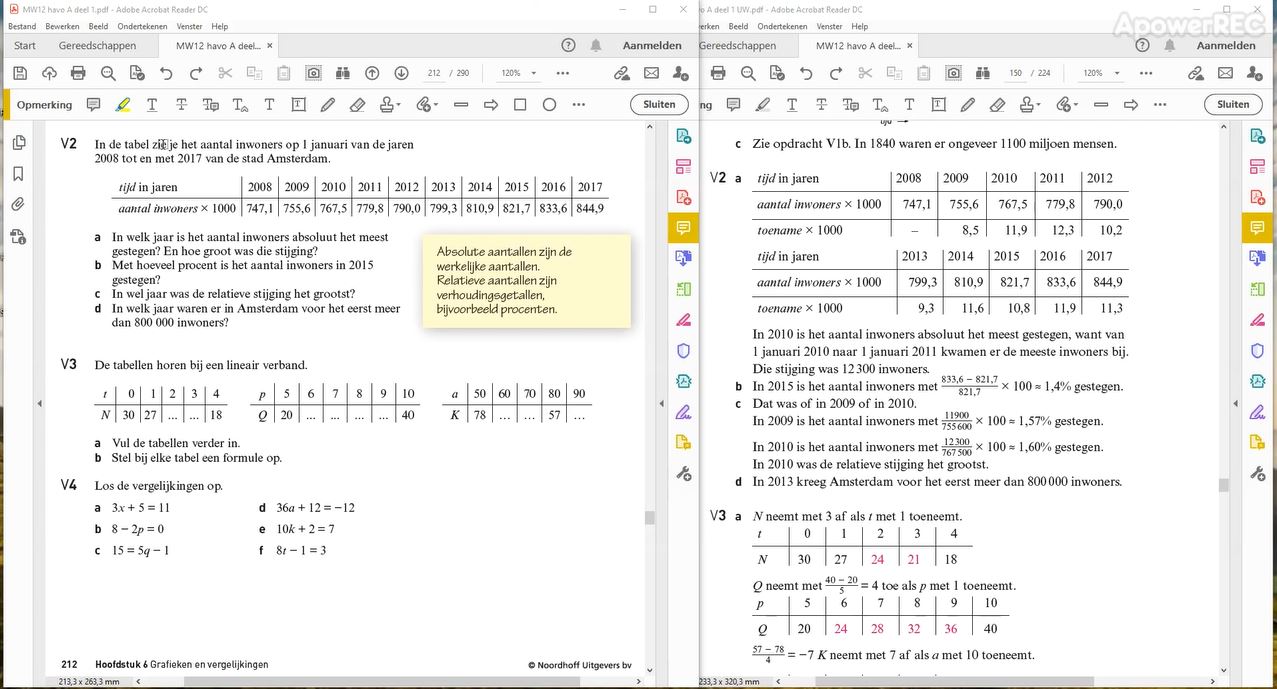Select the line drawing tool in left window

(x=461, y=104)
